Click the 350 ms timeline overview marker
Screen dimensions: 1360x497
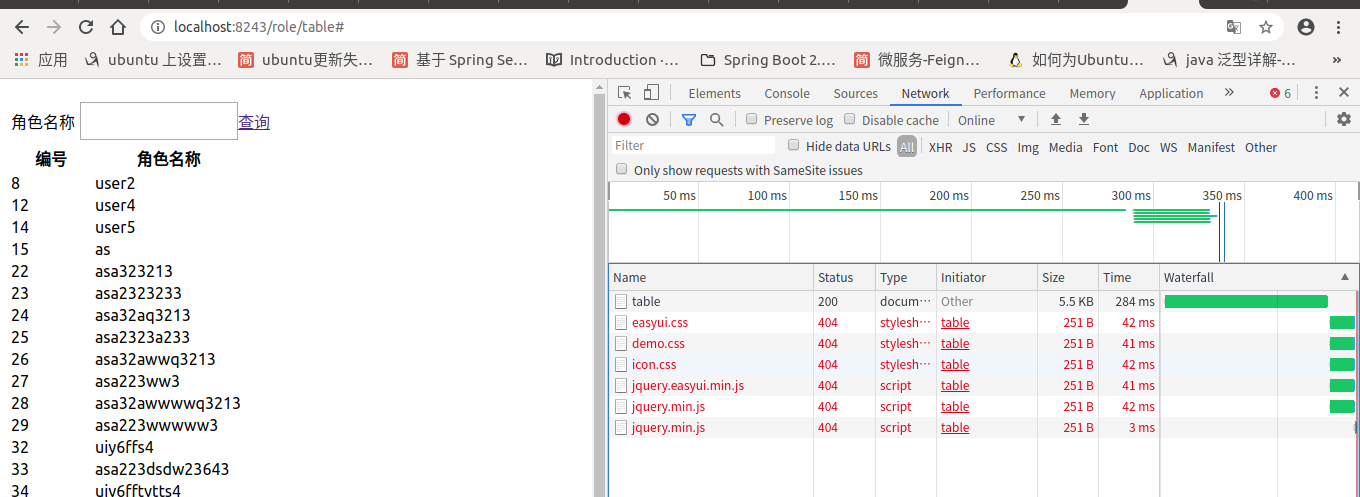point(1222,195)
